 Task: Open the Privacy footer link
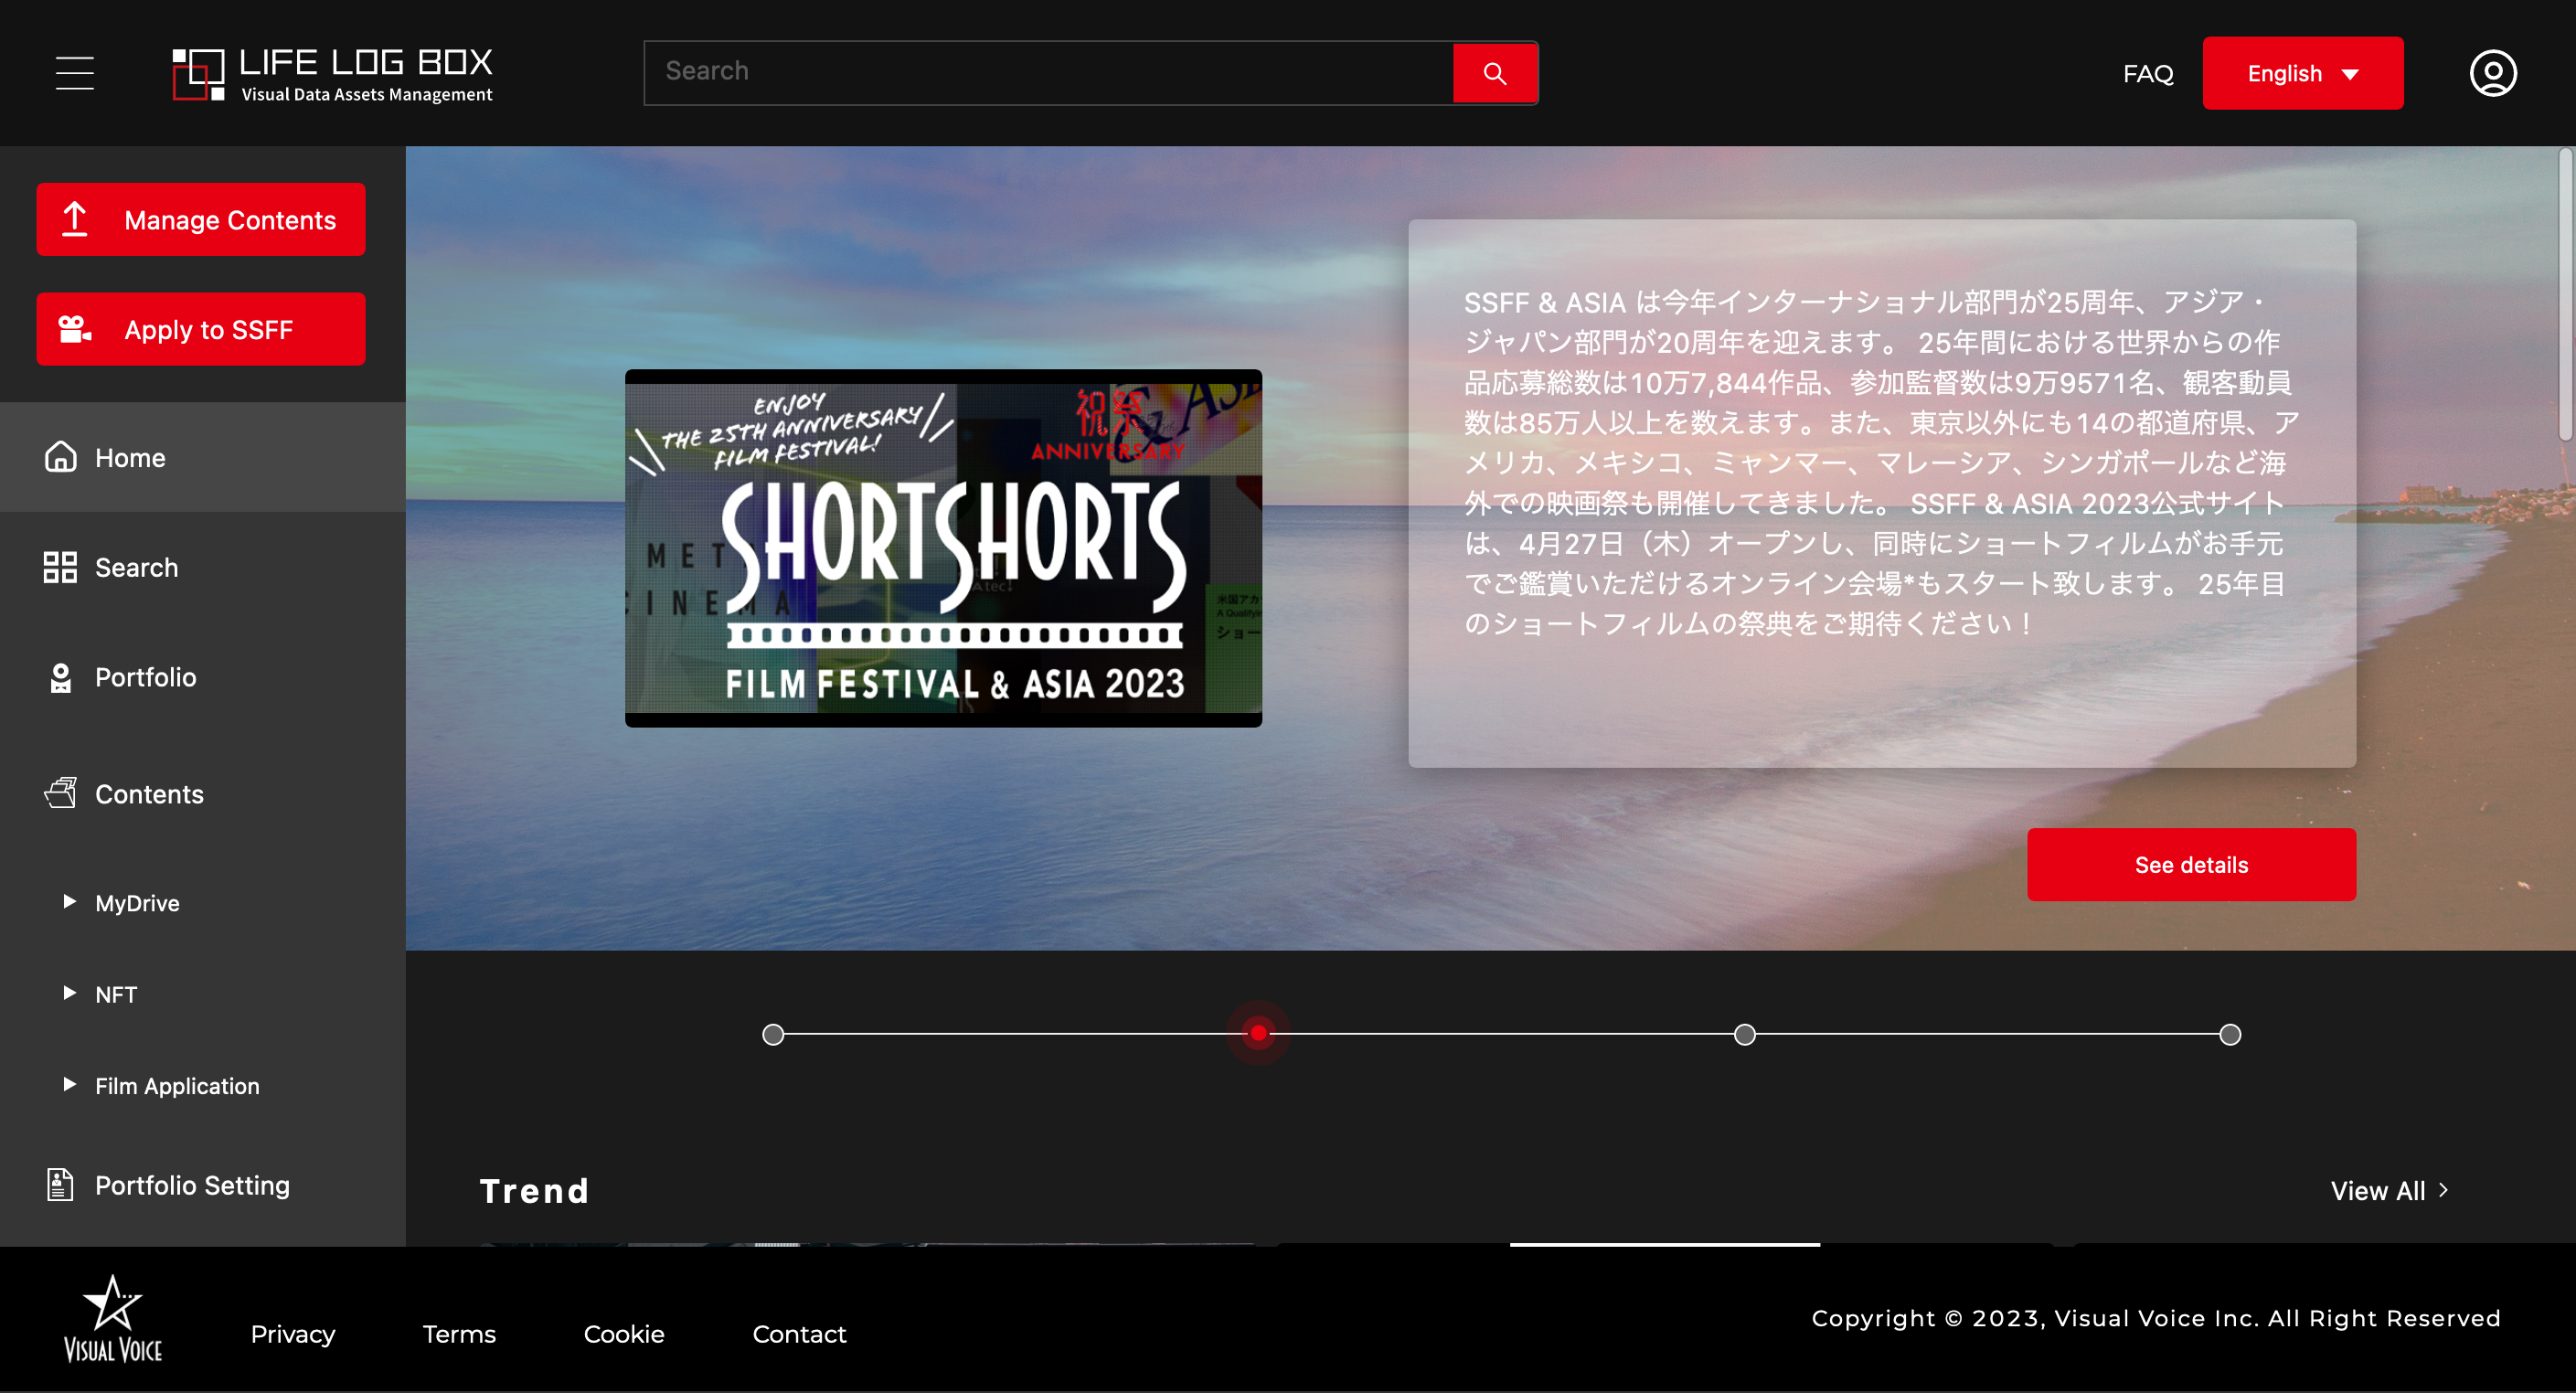(x=293, y=1334)
